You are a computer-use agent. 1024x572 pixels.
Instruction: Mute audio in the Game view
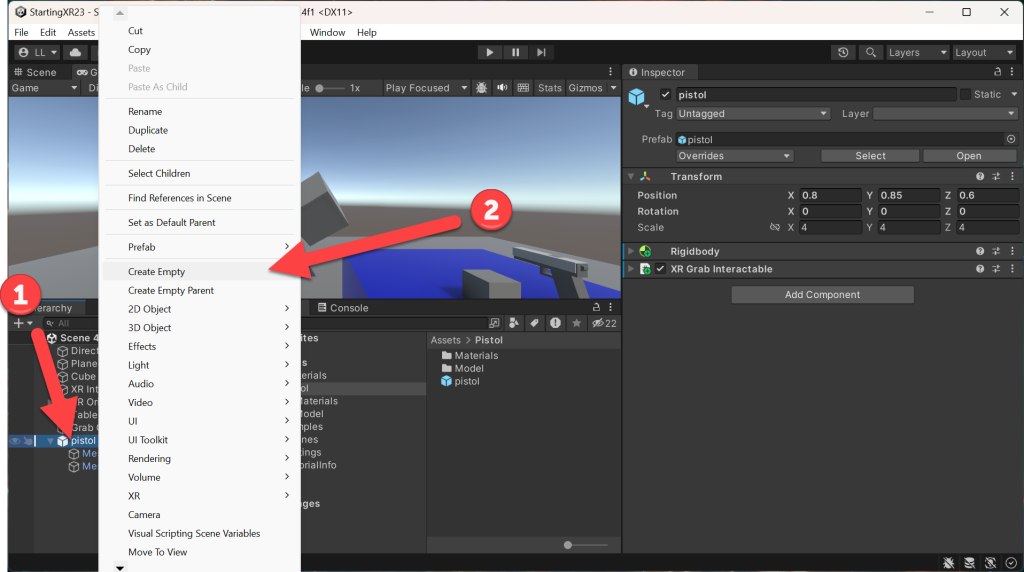click(502, 87)
